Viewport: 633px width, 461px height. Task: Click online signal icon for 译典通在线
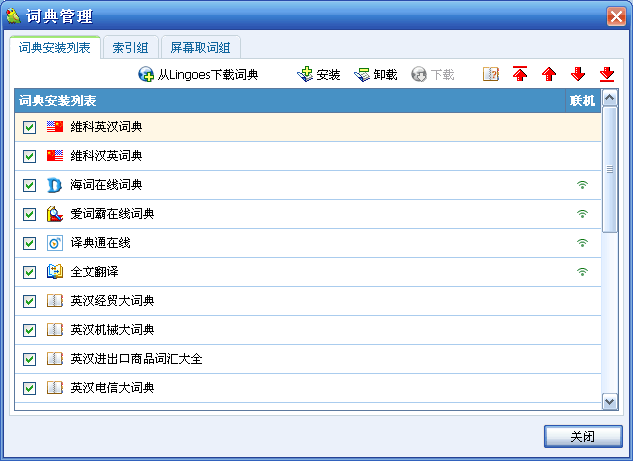[582, 243]
